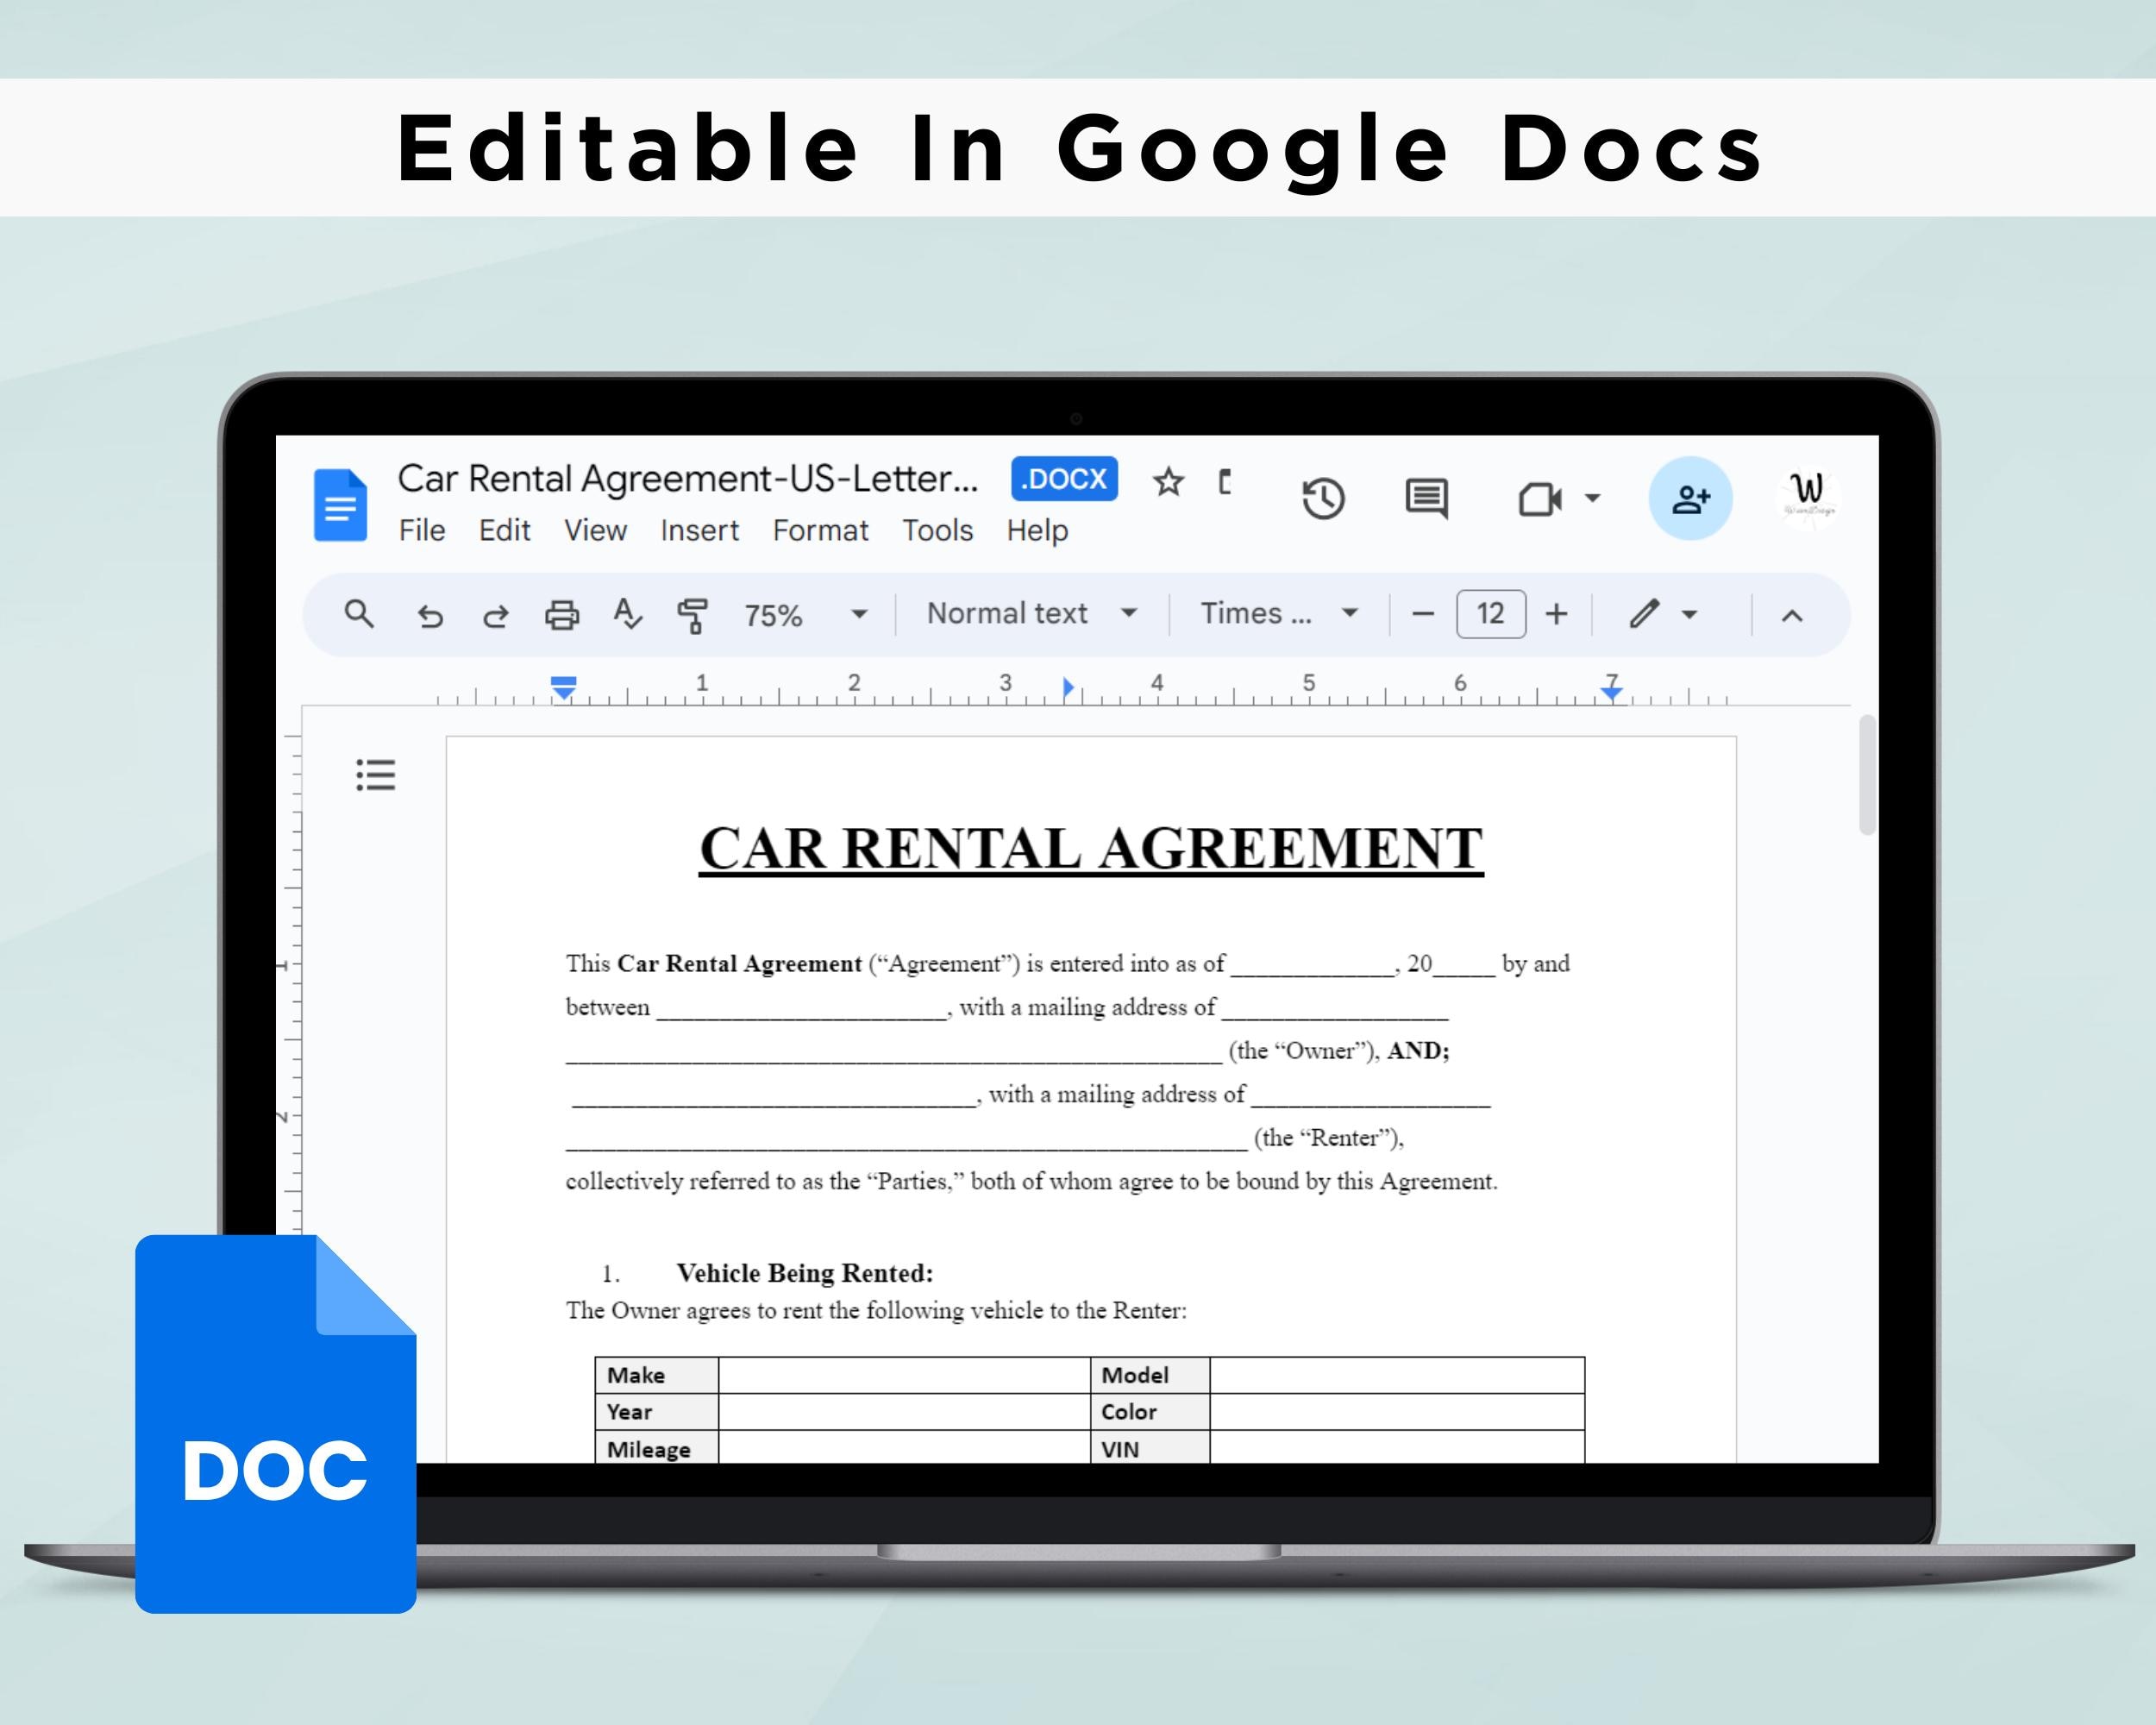The height and width of the screenshot is (1725, 2156).
Task: Click the .DOCX format badge
Action: 1063,479
